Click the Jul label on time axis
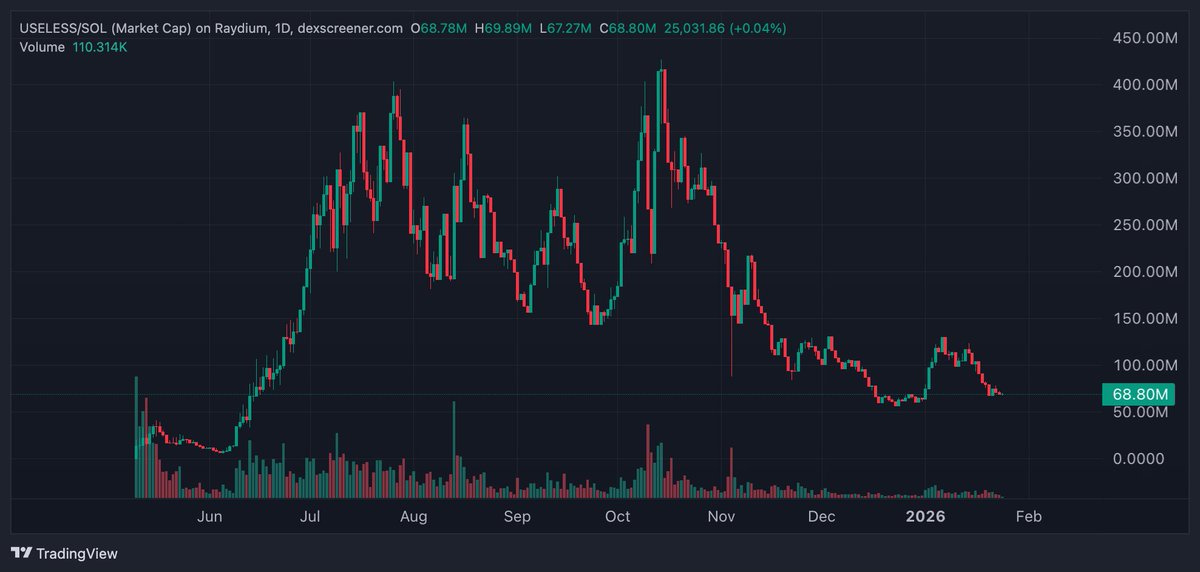 [311, 517]
